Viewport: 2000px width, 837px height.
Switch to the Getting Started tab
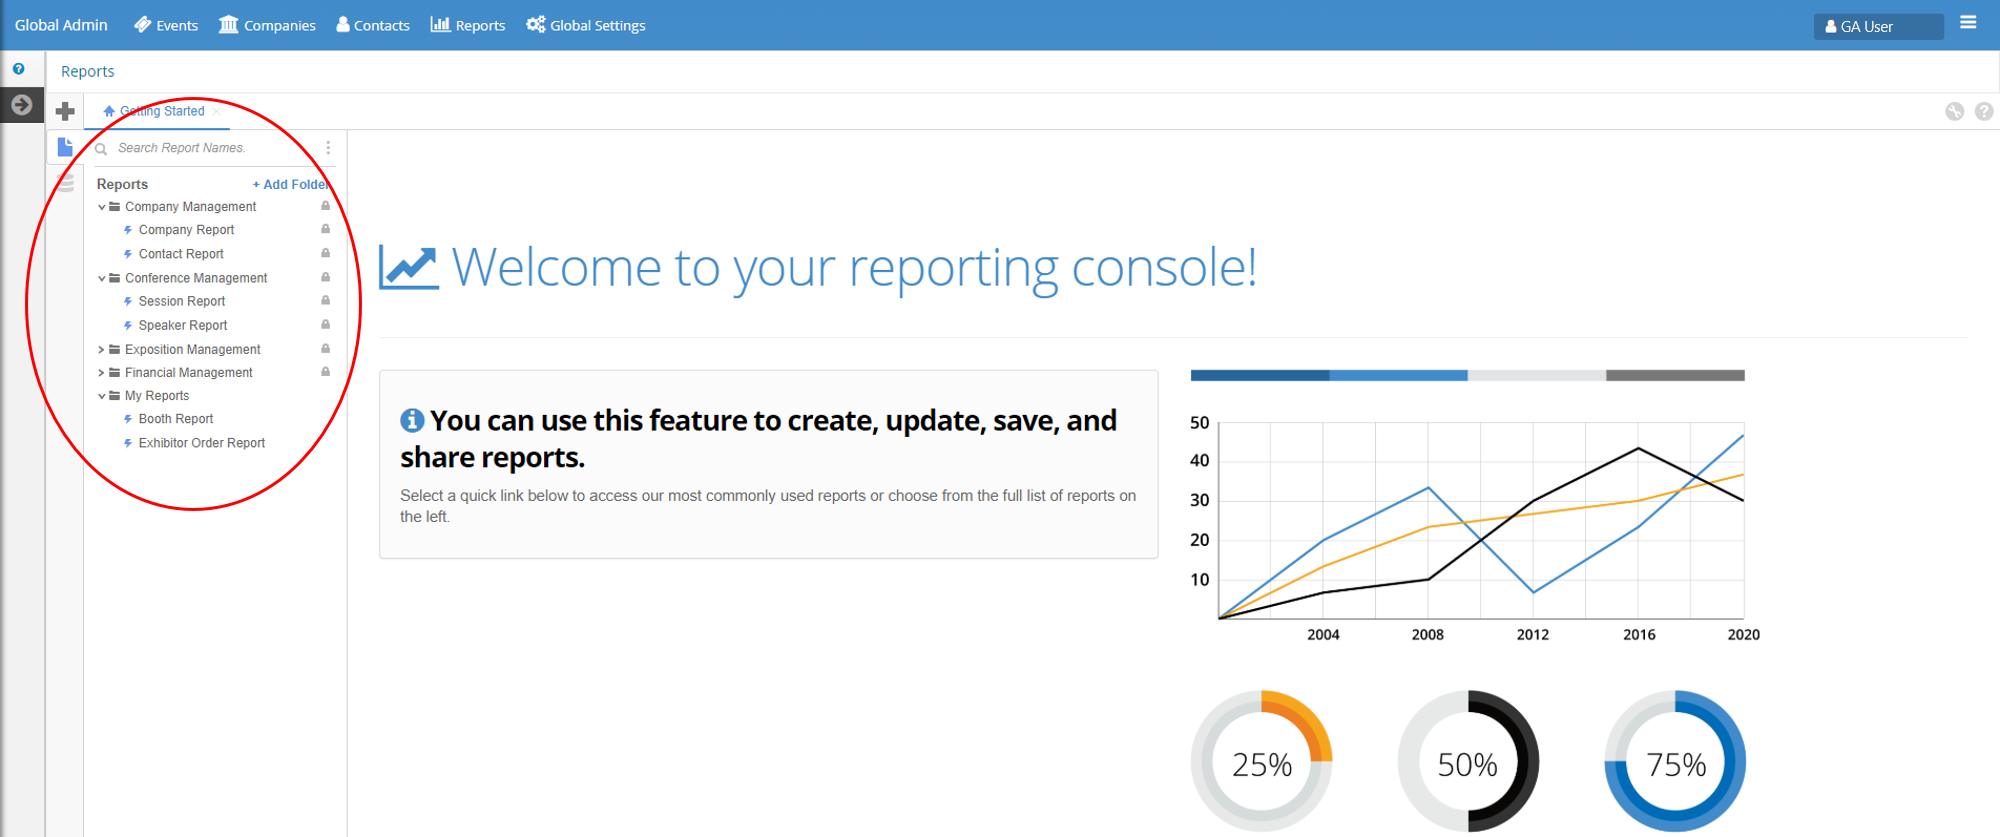161,111
